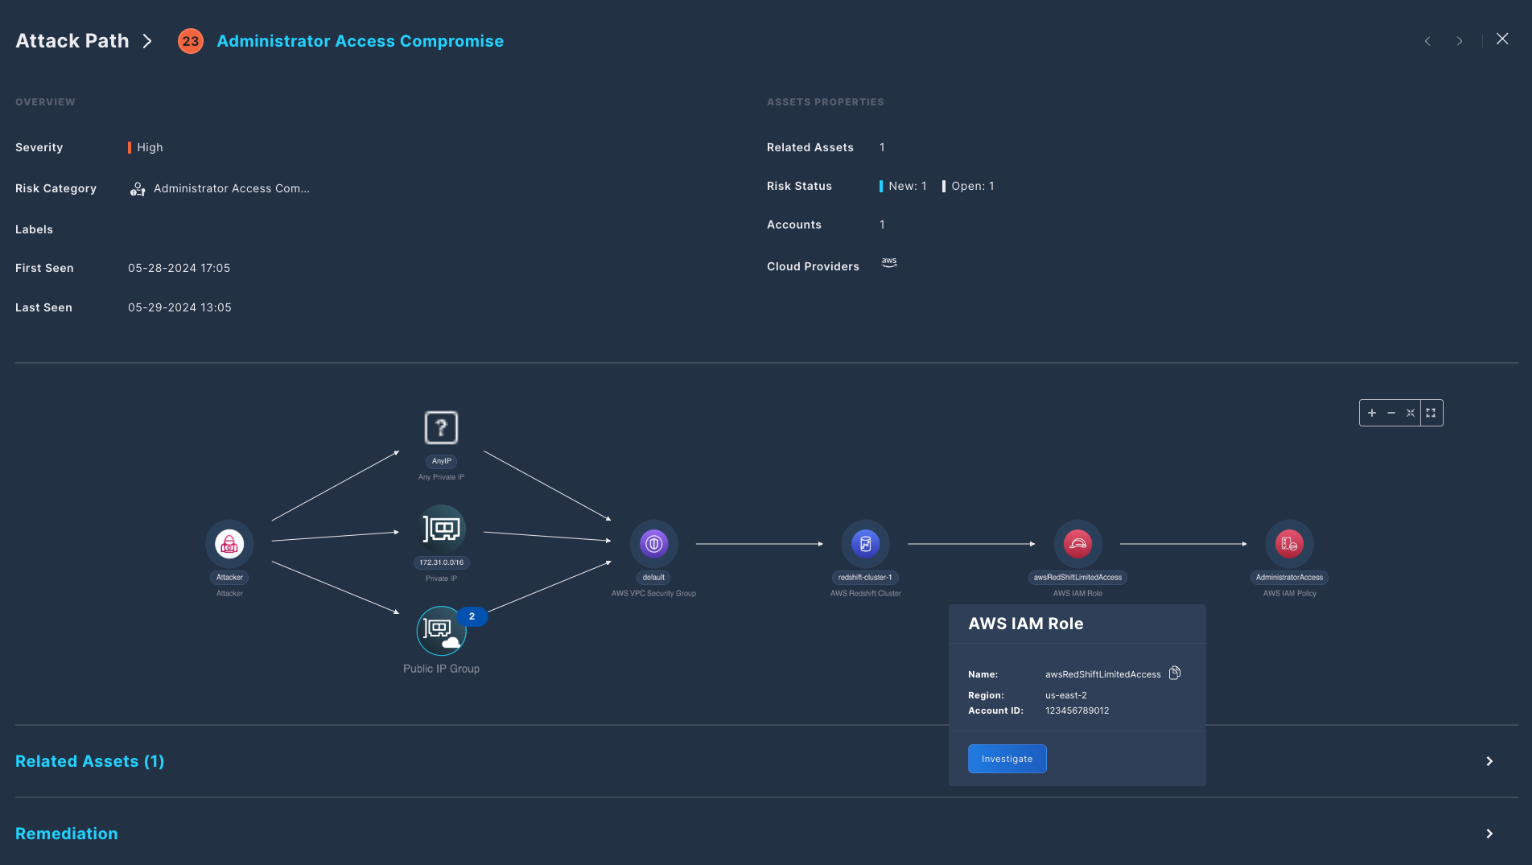Open the Remediation heading
1532x865 pixels.
(x=66, y=834)
